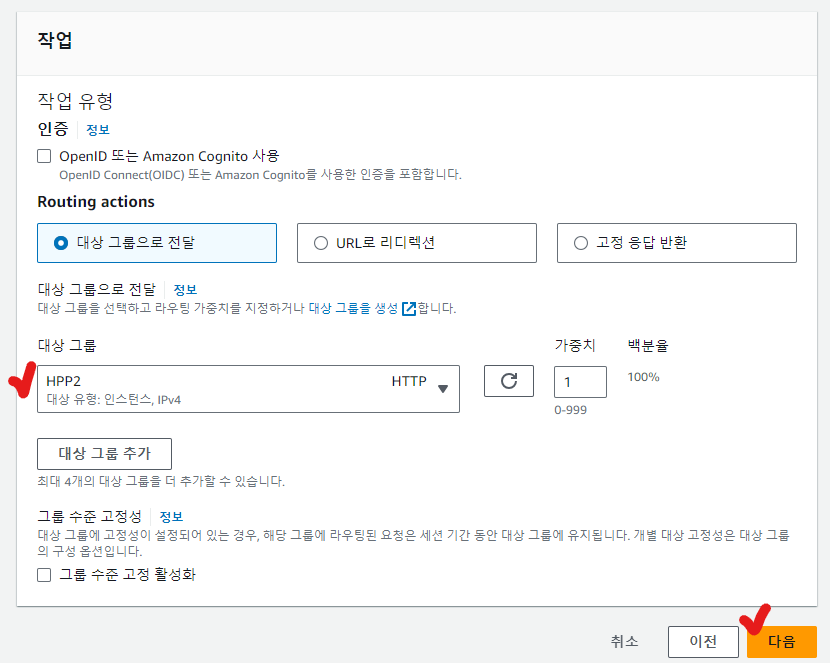830x663 pixels.
Task: Click external link icon beside 대상 그룹을 생성
Action: [x=408, y=309]
